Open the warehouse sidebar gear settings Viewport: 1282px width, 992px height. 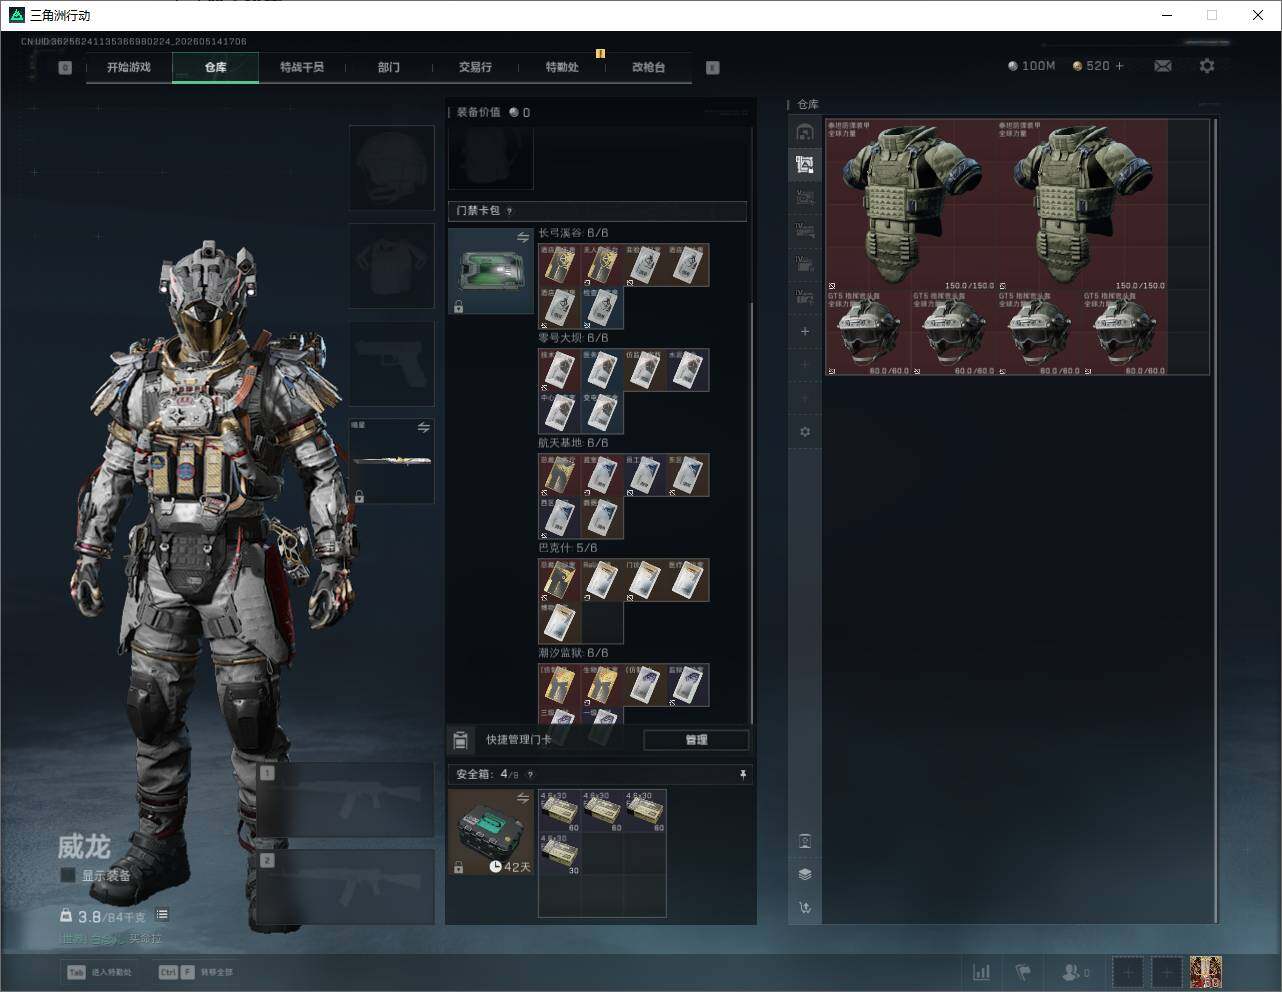(x=805, y=432)
